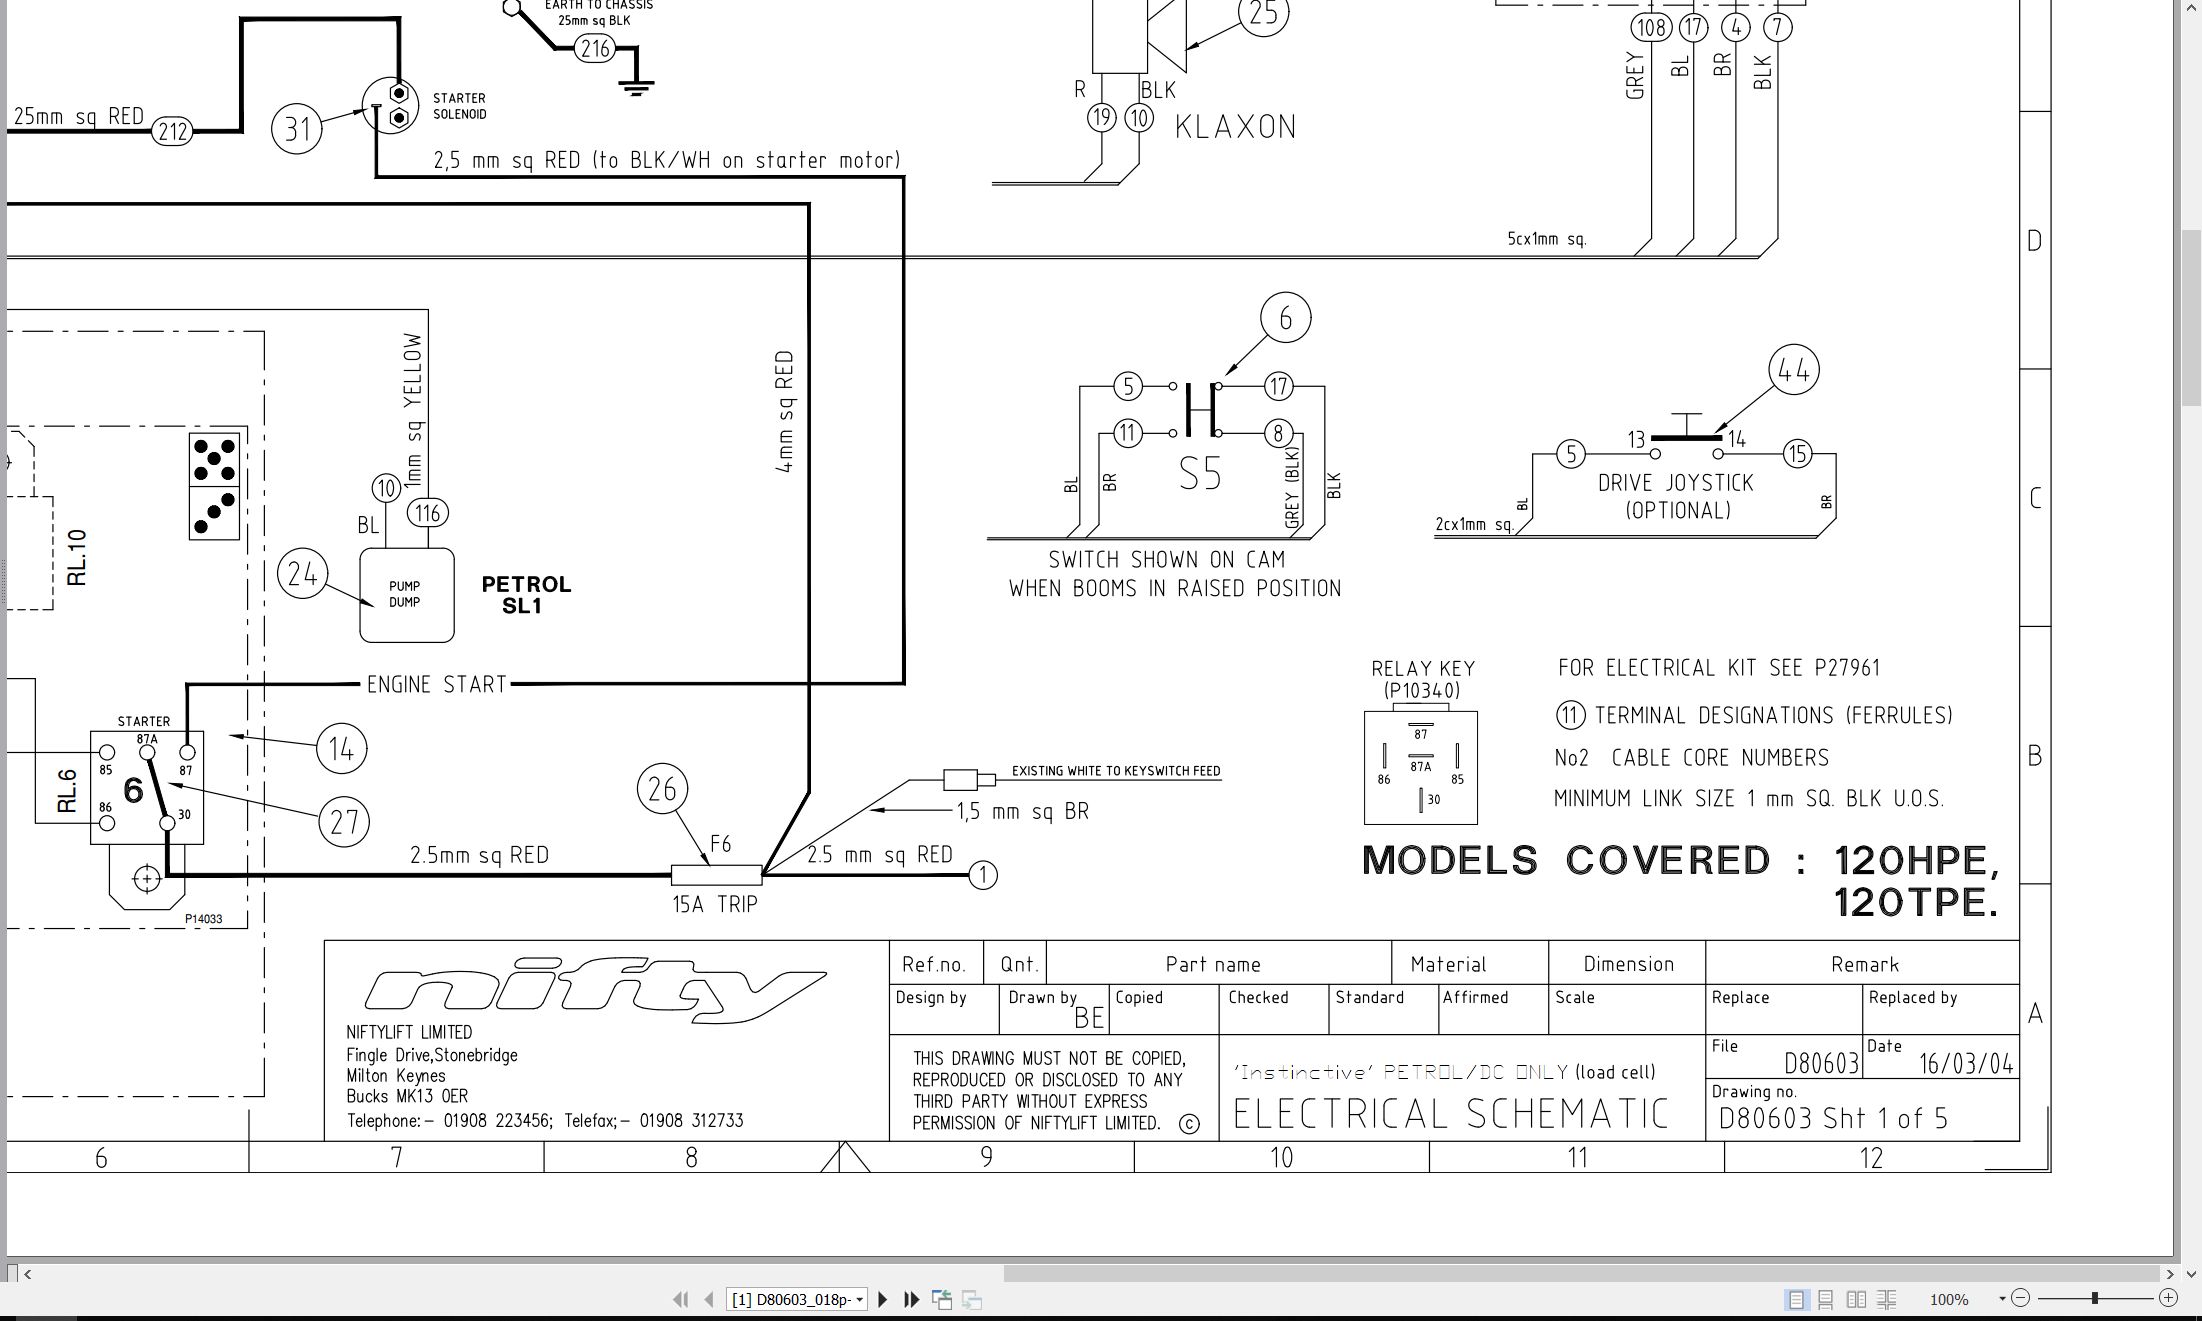
Task: Select single page view layout
Action: [1797, 1299]
